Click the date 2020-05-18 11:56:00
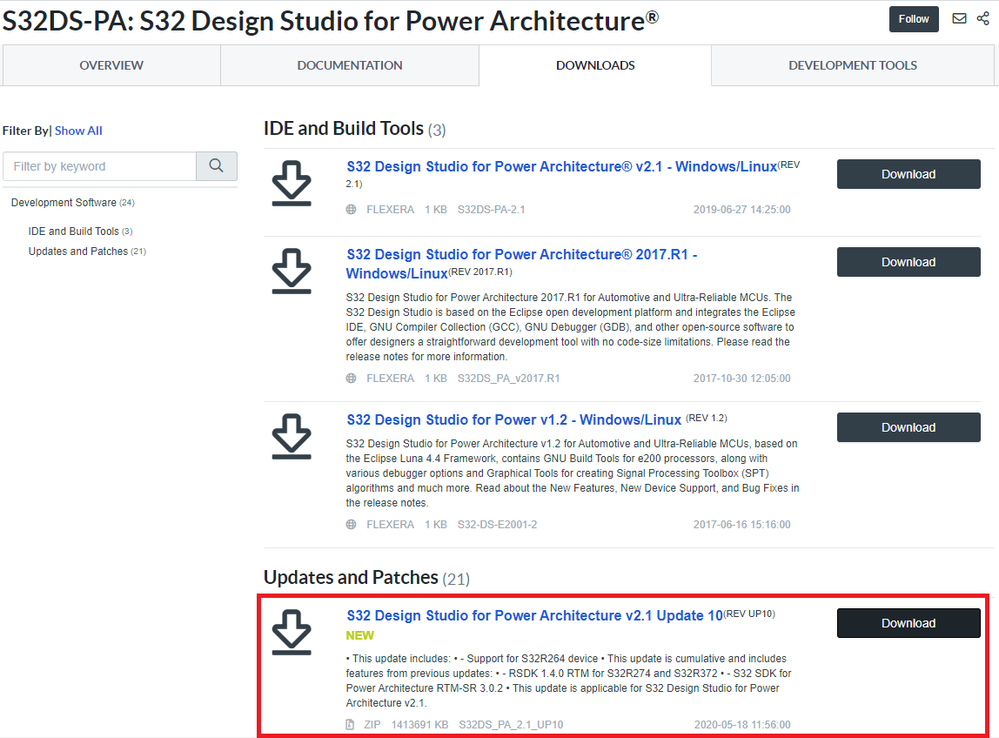 pos(742,725)
